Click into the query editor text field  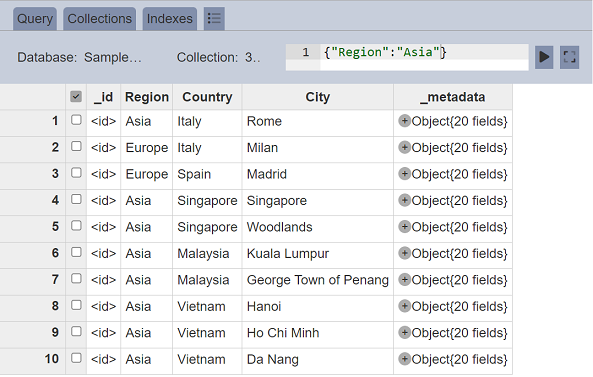click(x=424, y=57)
